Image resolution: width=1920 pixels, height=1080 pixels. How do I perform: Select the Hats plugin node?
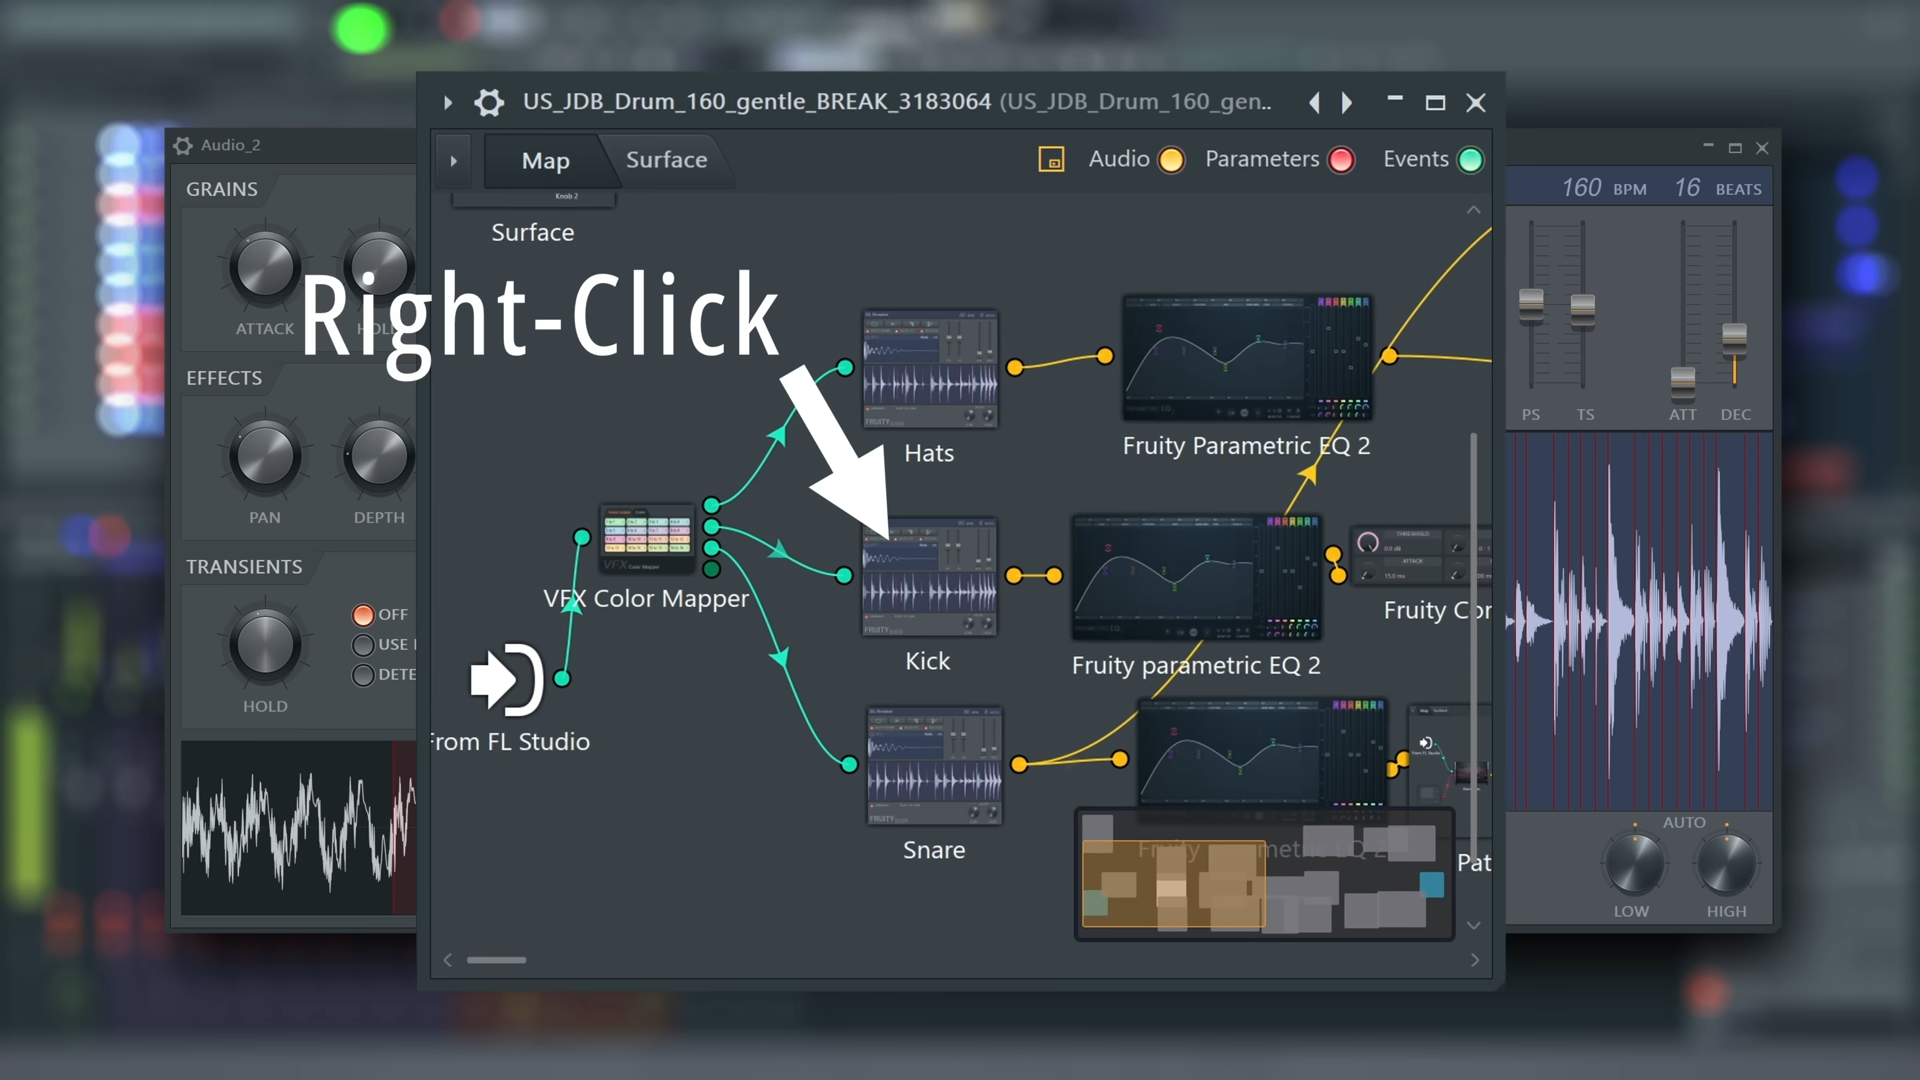[x=930, y=369]
